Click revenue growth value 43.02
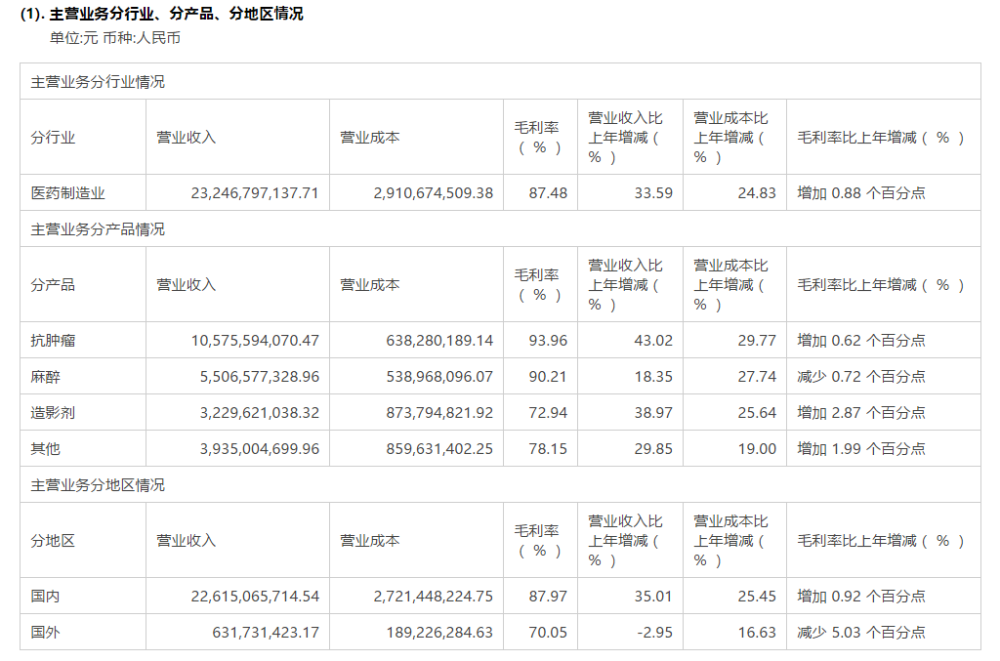 click(653, 340)
